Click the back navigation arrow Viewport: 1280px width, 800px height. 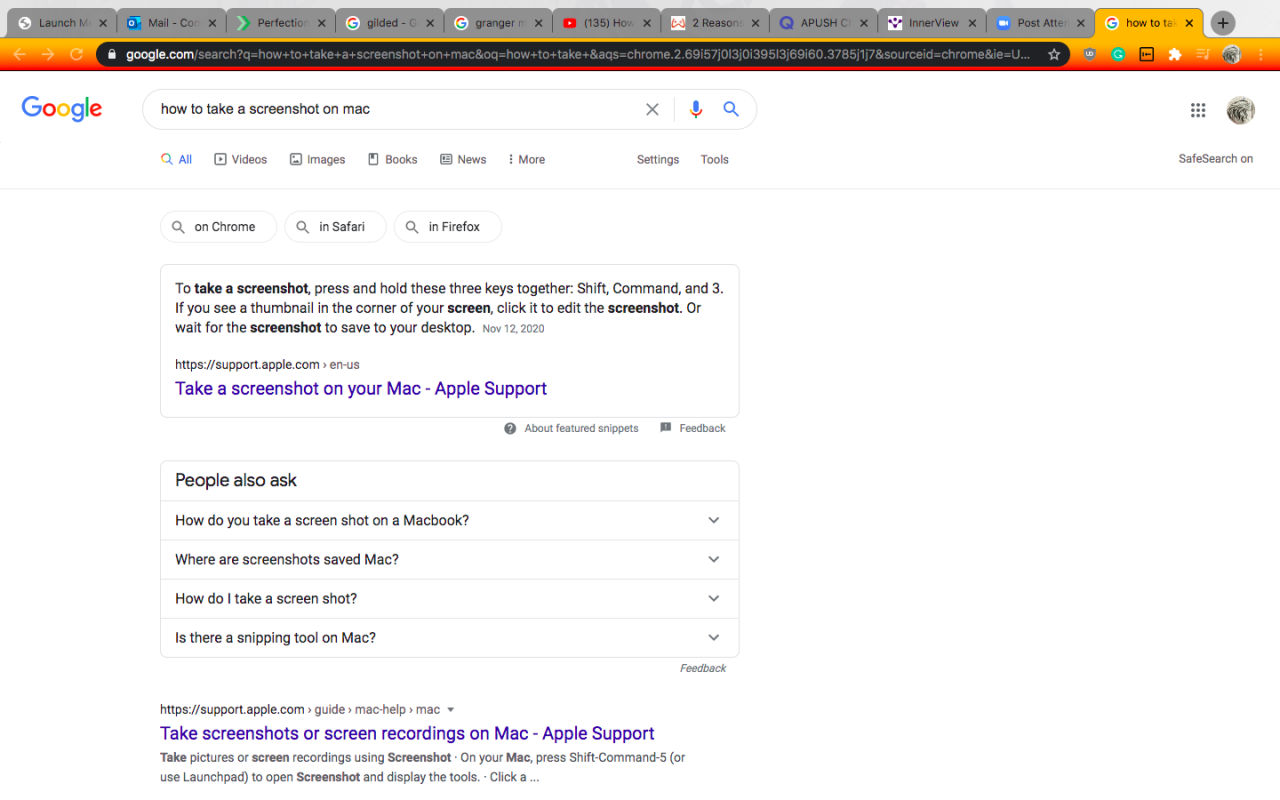point(19,54)
